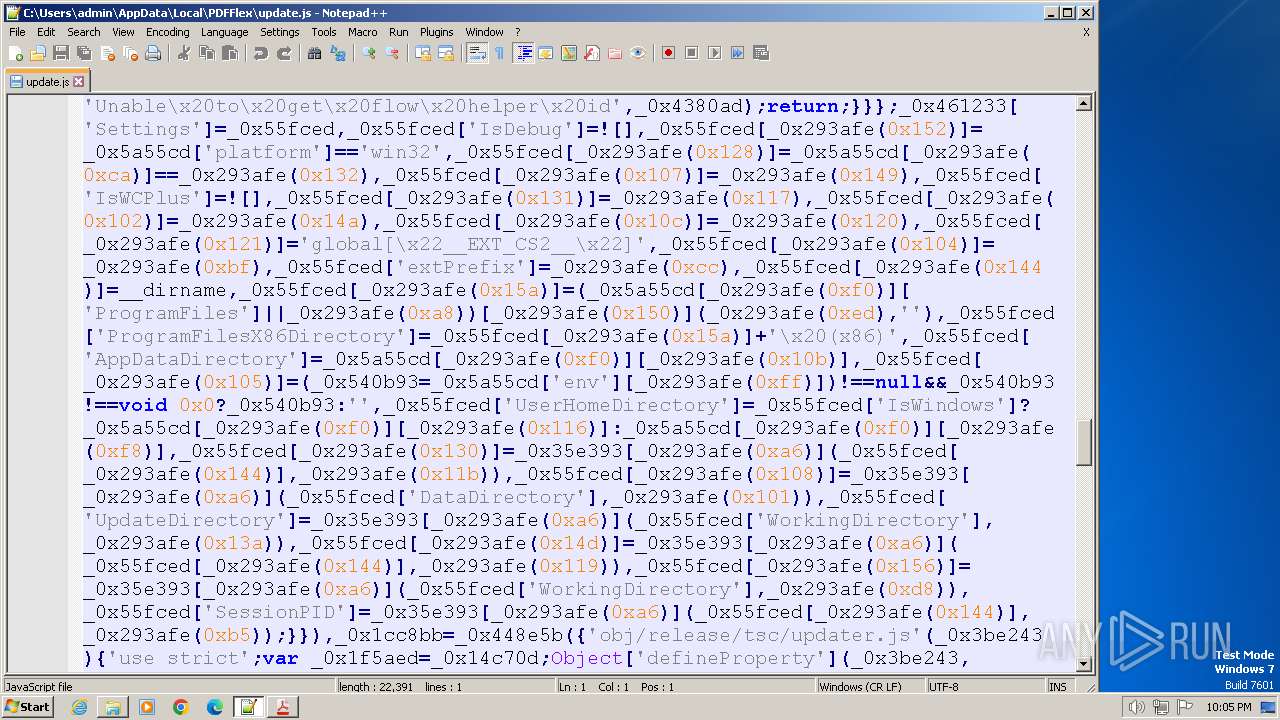The height and width of the screenshot is (720, 1280).
Task: Stop macro recording button
Action: tap(691, 53)
